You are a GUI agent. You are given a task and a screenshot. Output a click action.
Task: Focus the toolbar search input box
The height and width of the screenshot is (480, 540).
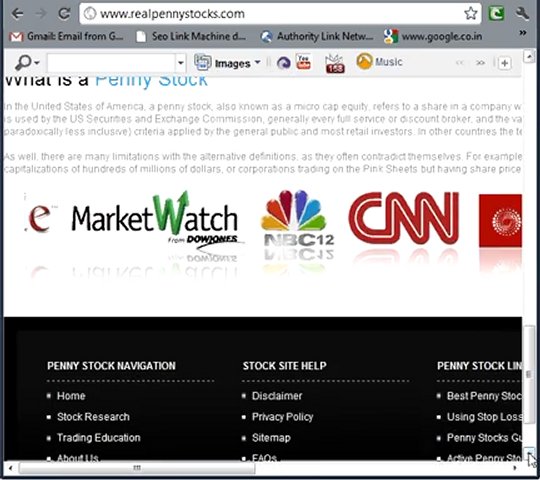point(111,63)
